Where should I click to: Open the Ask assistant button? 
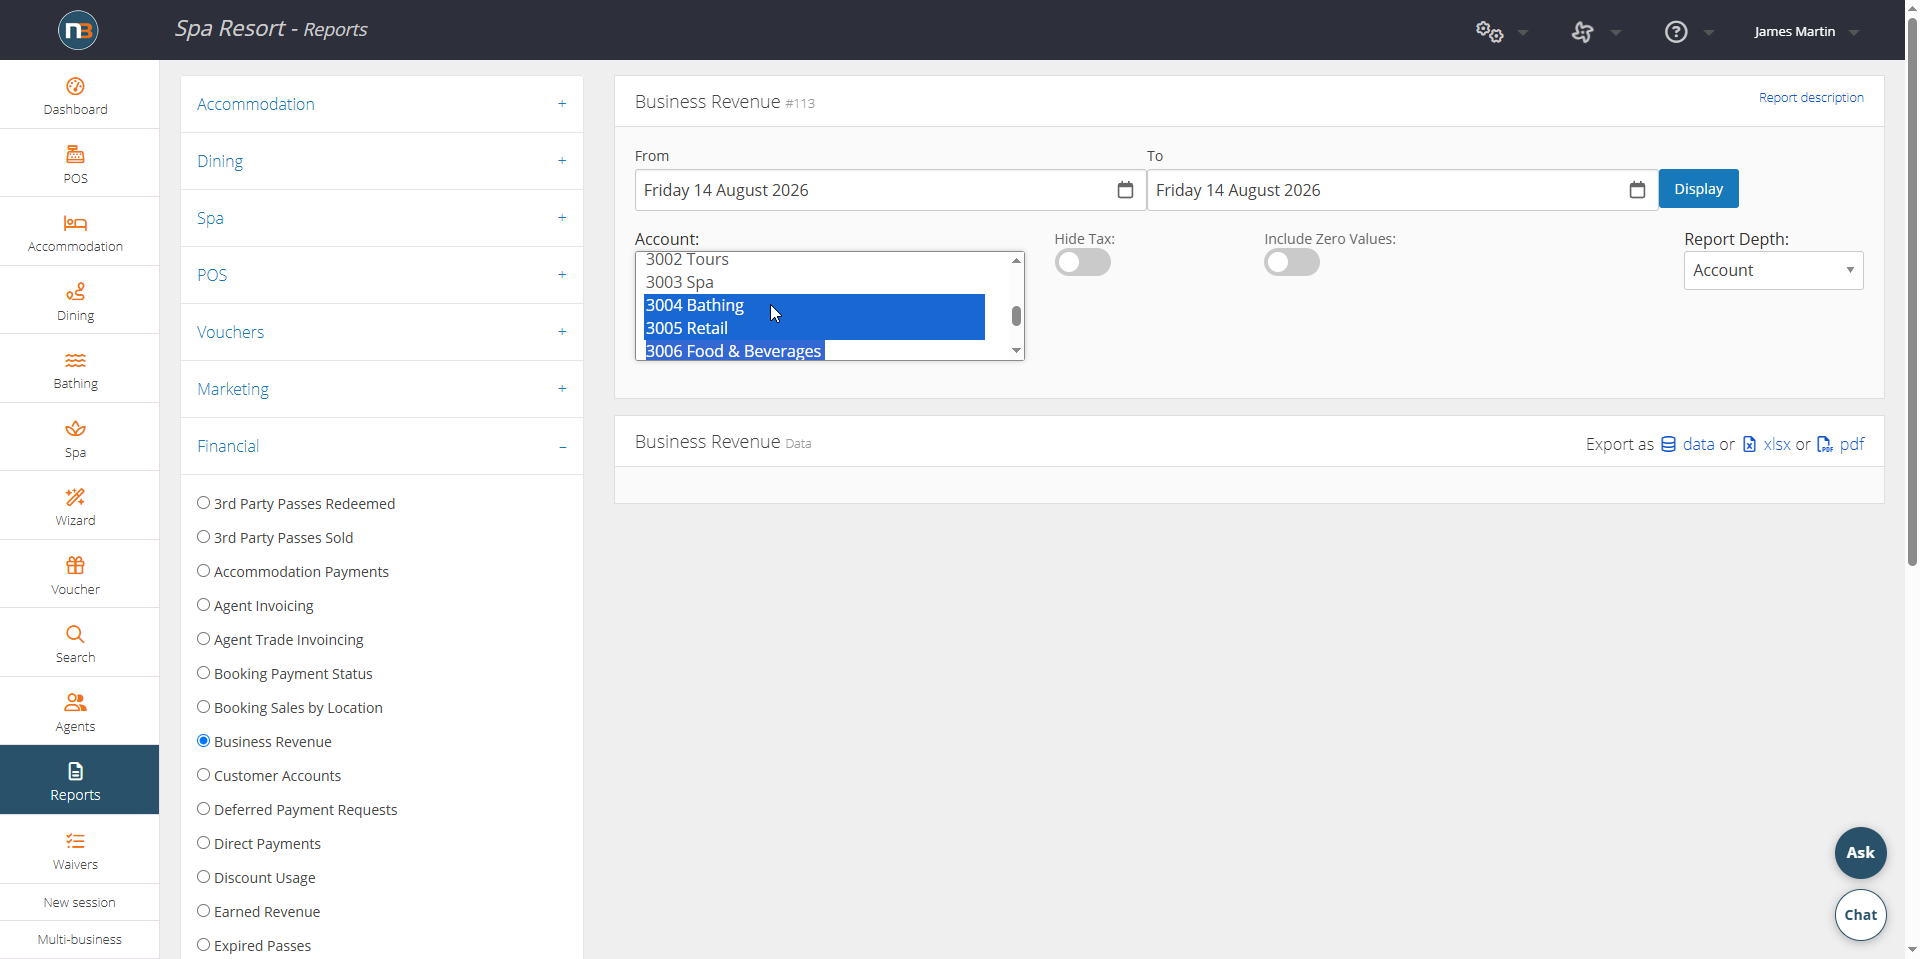[x=1860, y=853]
